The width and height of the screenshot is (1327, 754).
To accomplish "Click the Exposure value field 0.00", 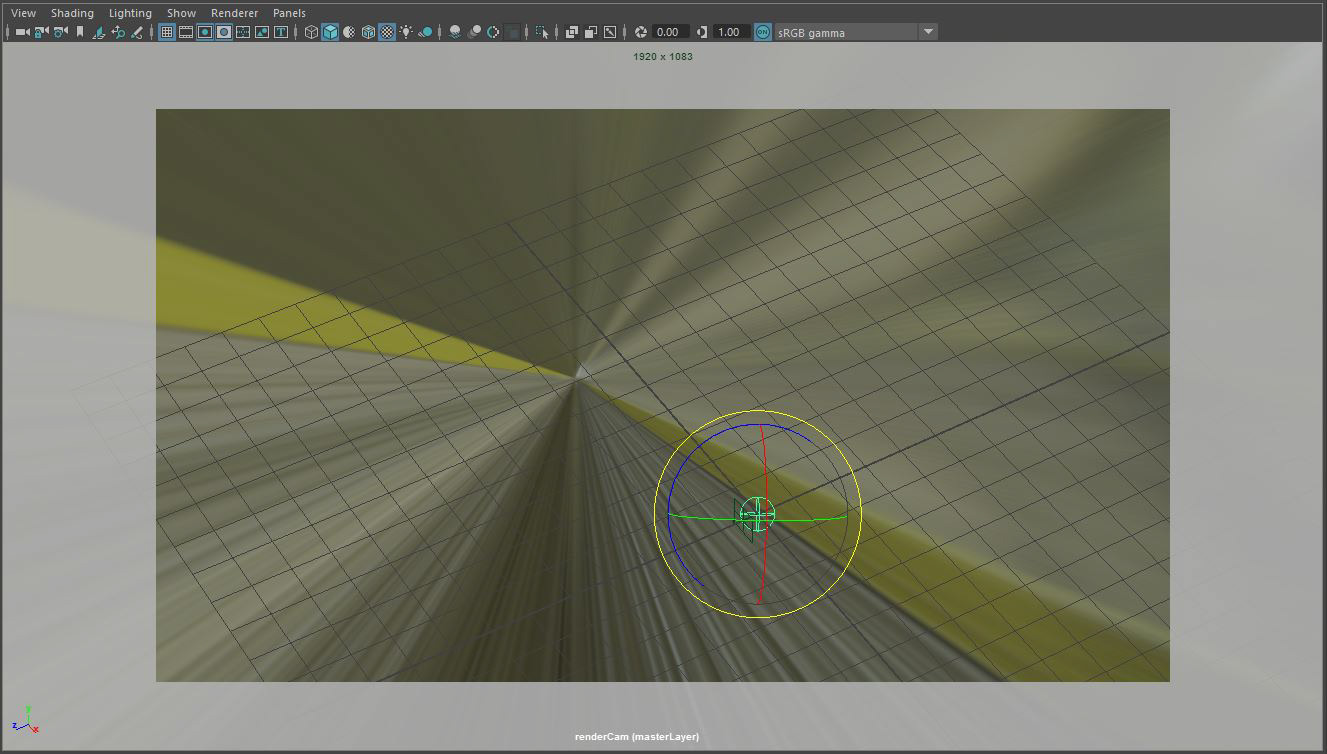I will (x=670, y=32).
